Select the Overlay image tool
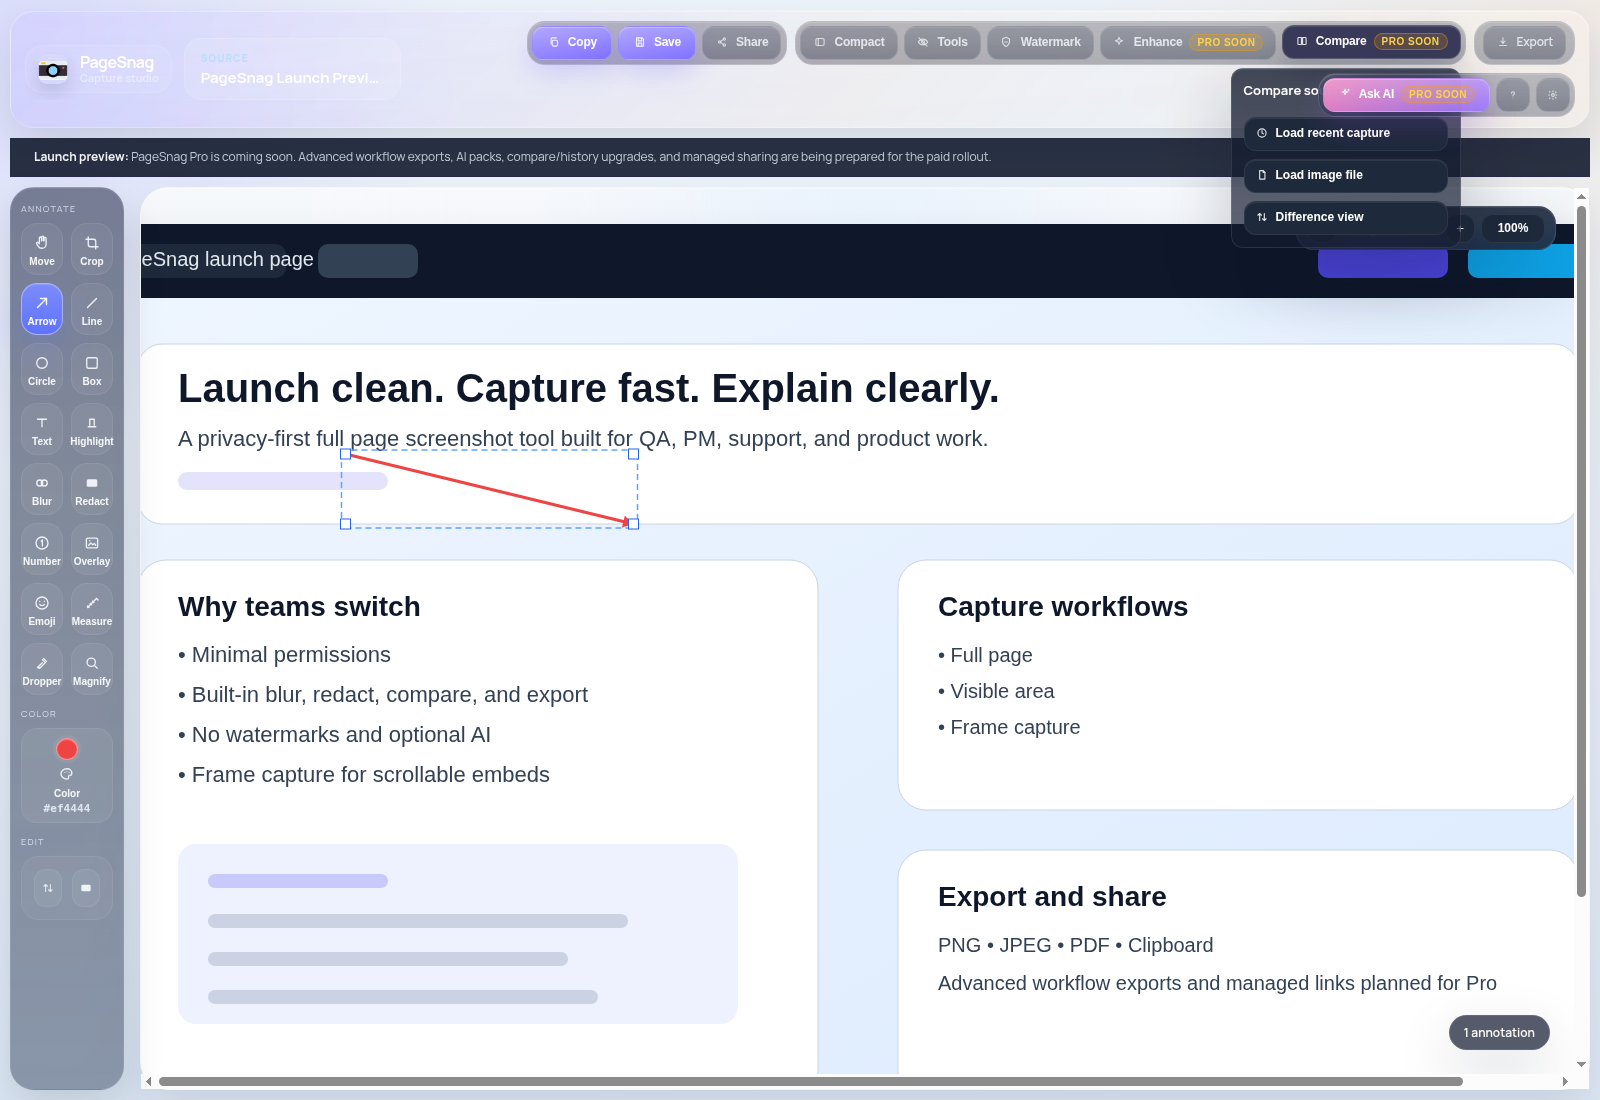1600x1100 pixels. point(92,549)
